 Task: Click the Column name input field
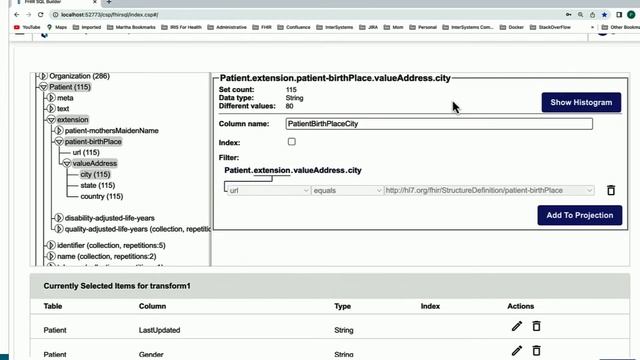(x=439, y=124)
